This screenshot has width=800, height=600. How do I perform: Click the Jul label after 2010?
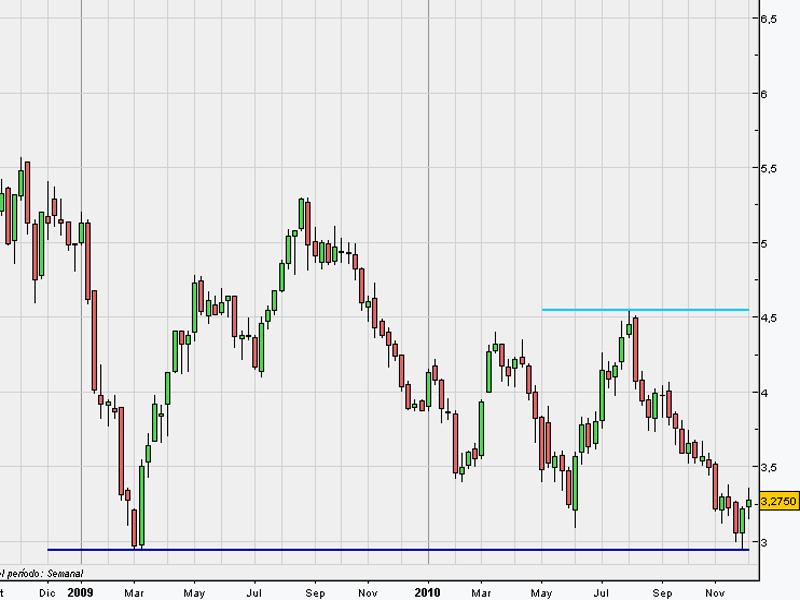tap(602, 593)
